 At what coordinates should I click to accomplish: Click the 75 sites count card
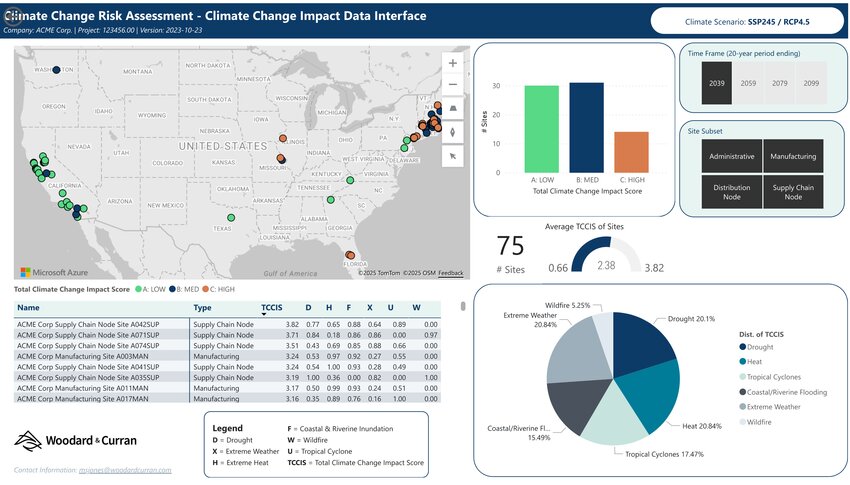point(511,254)
